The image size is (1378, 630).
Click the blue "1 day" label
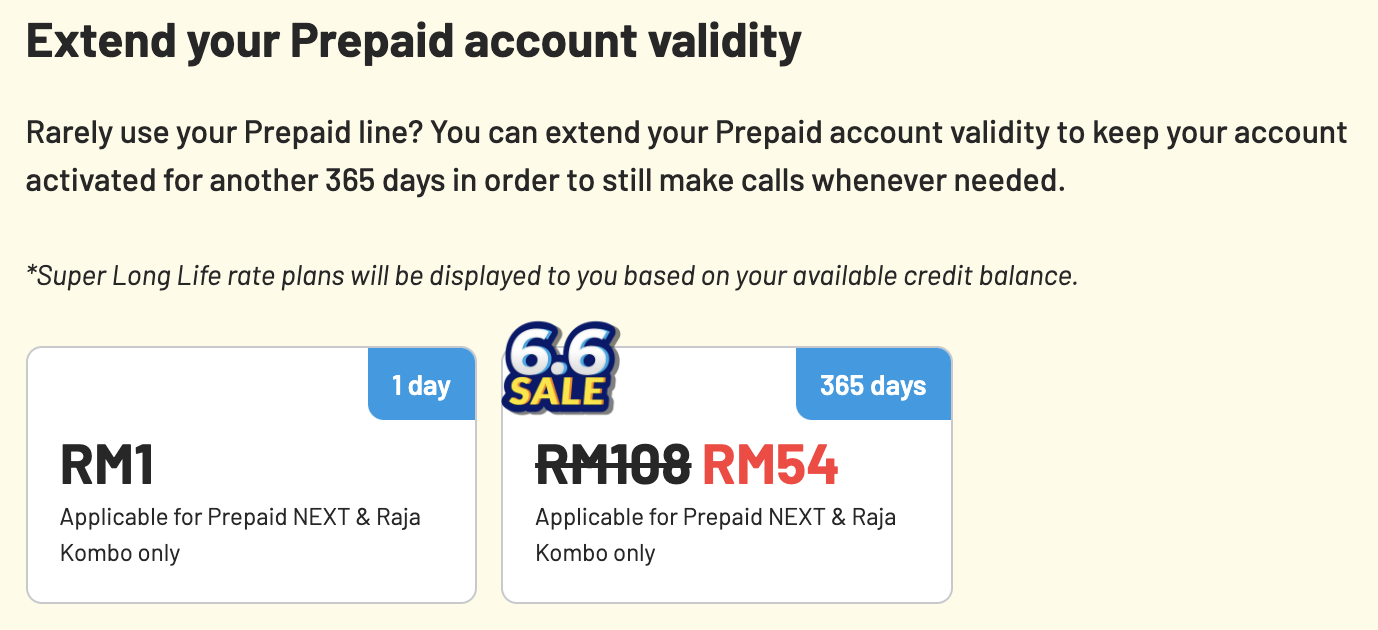(421, 385)
